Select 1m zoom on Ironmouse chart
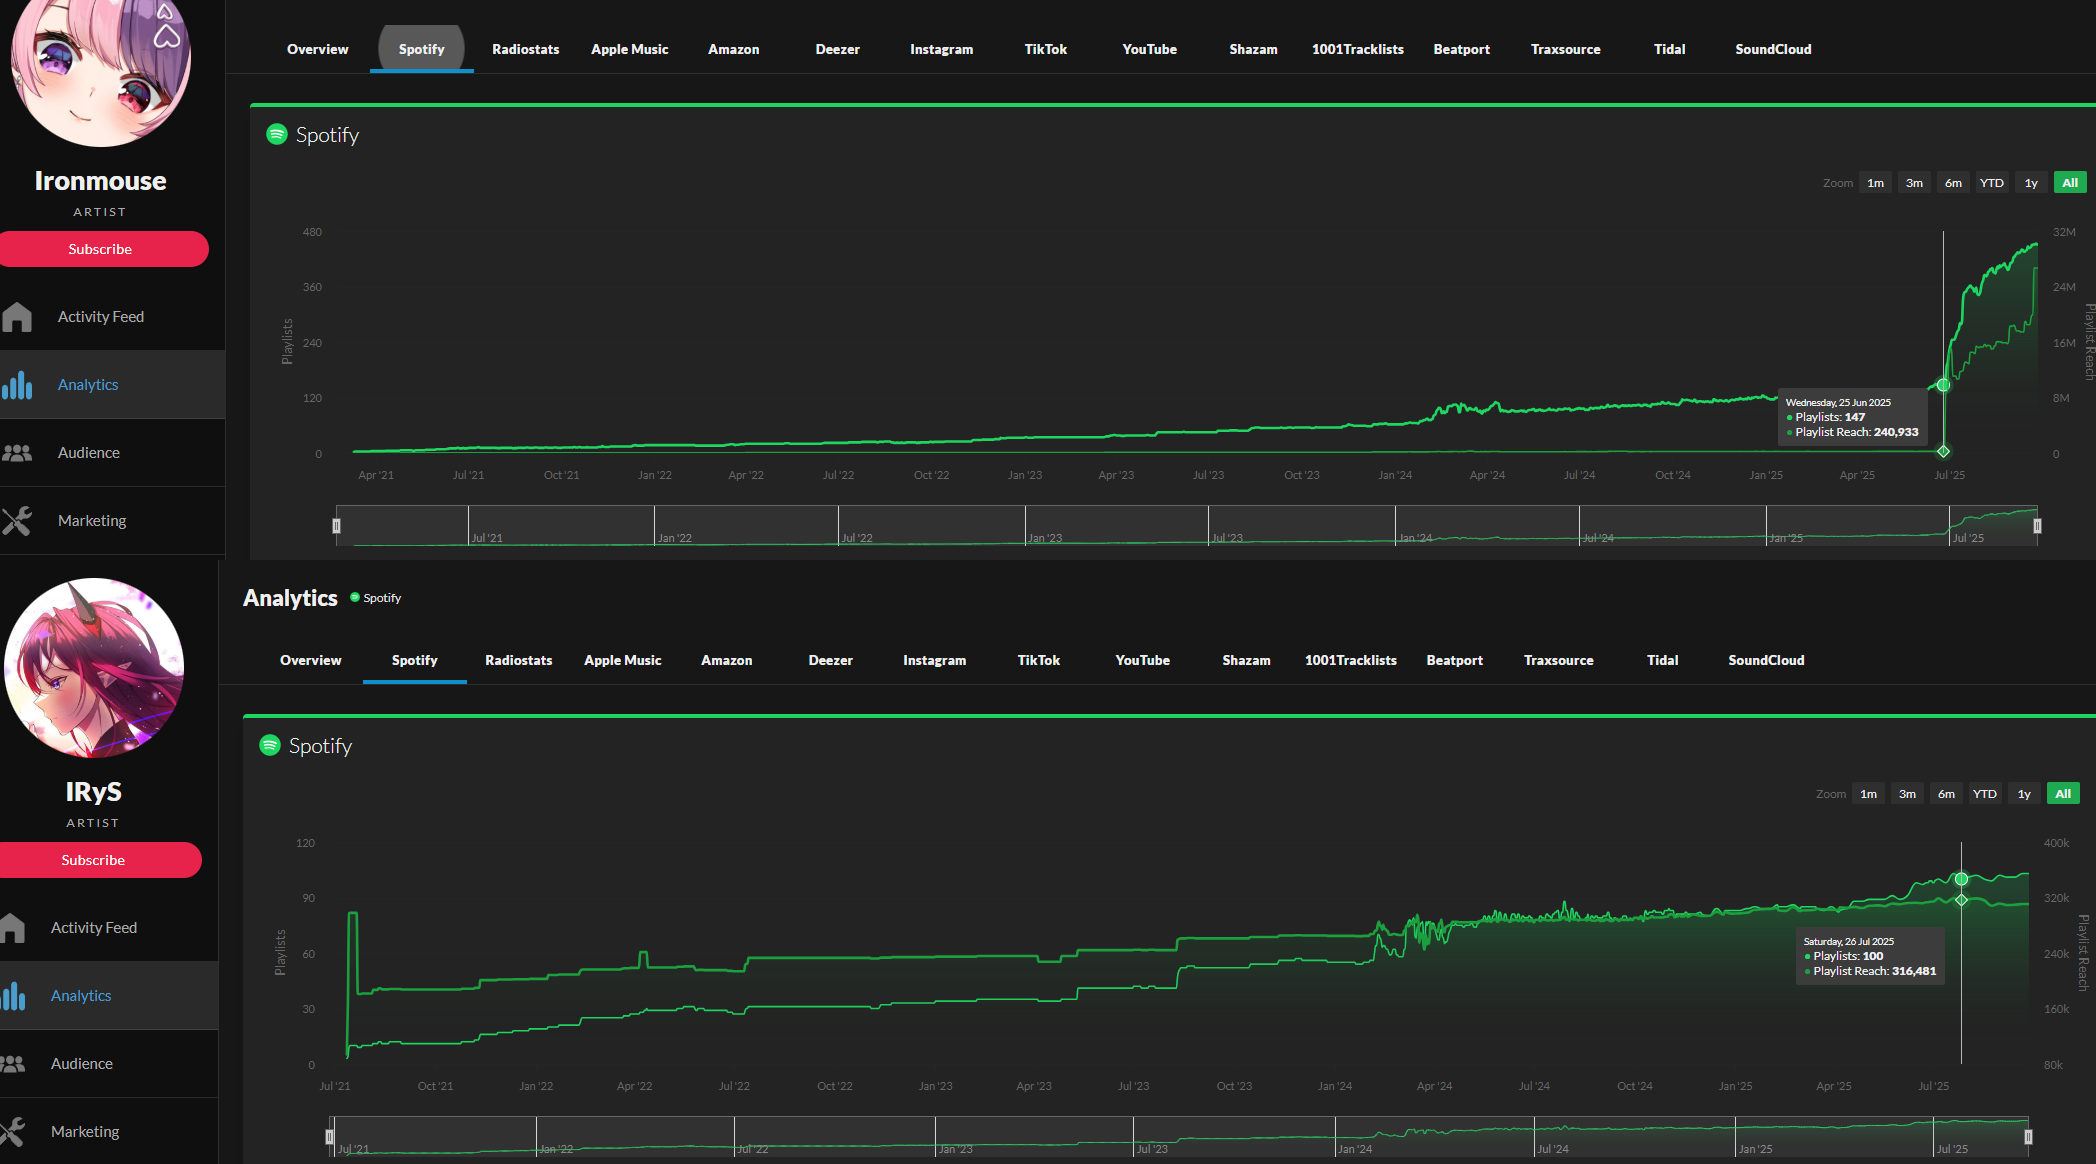 (1875, 183)
